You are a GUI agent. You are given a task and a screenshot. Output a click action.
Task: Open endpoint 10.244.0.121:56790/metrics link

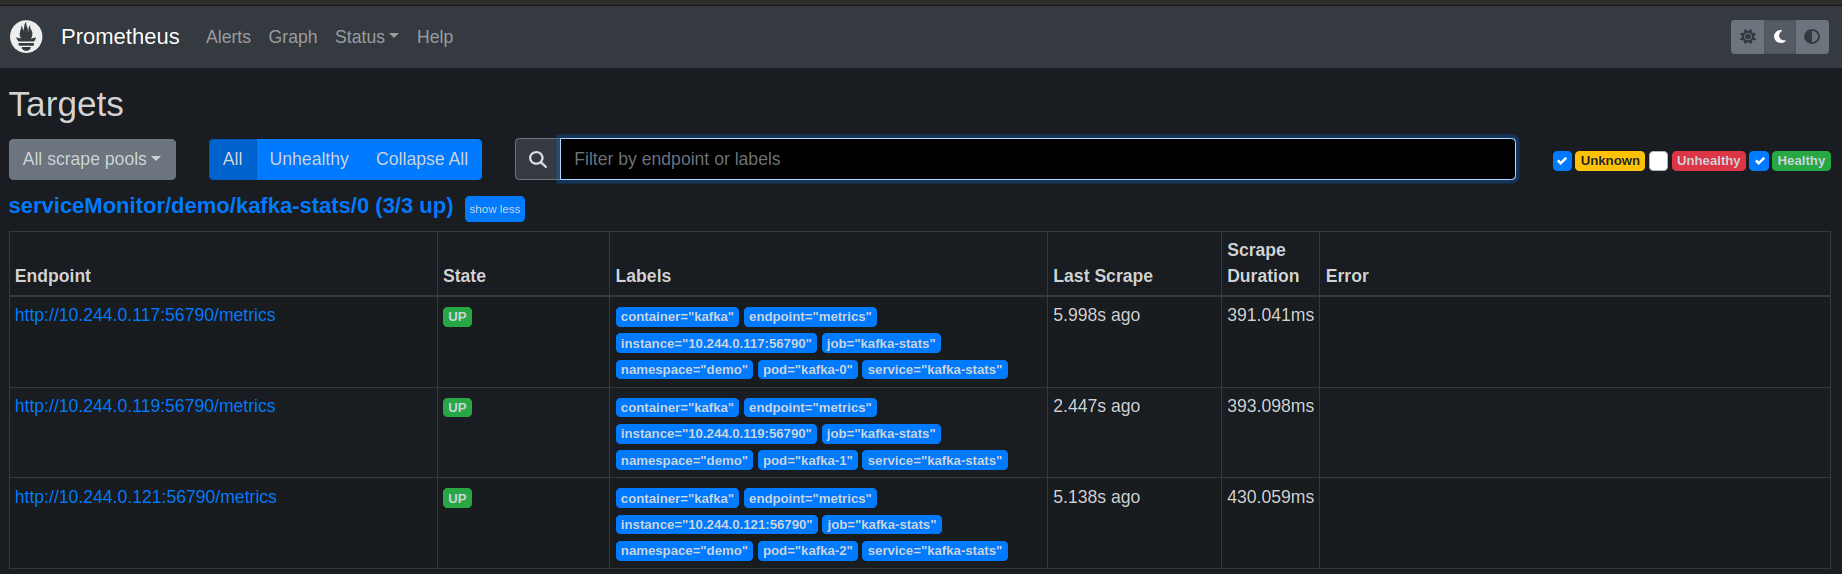coord(145,497)
